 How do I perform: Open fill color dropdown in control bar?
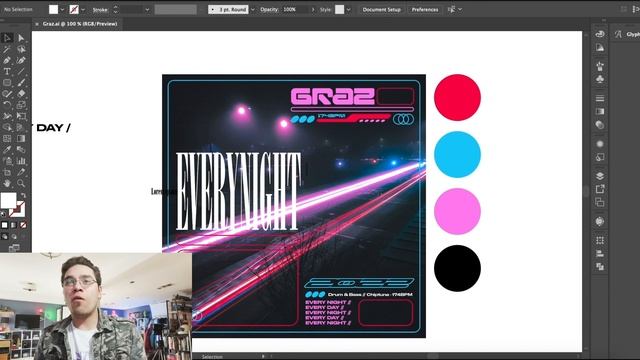click(x=62, y=10)
